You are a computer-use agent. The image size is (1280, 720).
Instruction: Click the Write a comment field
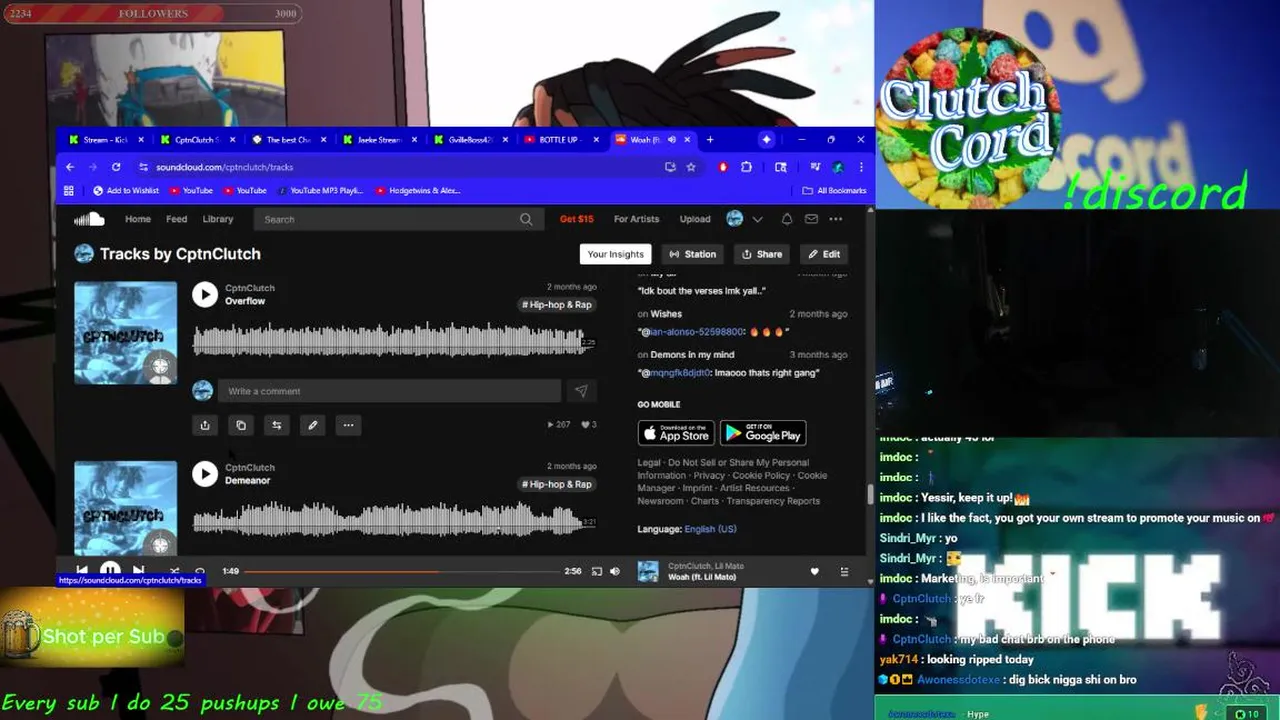[390, 391]
